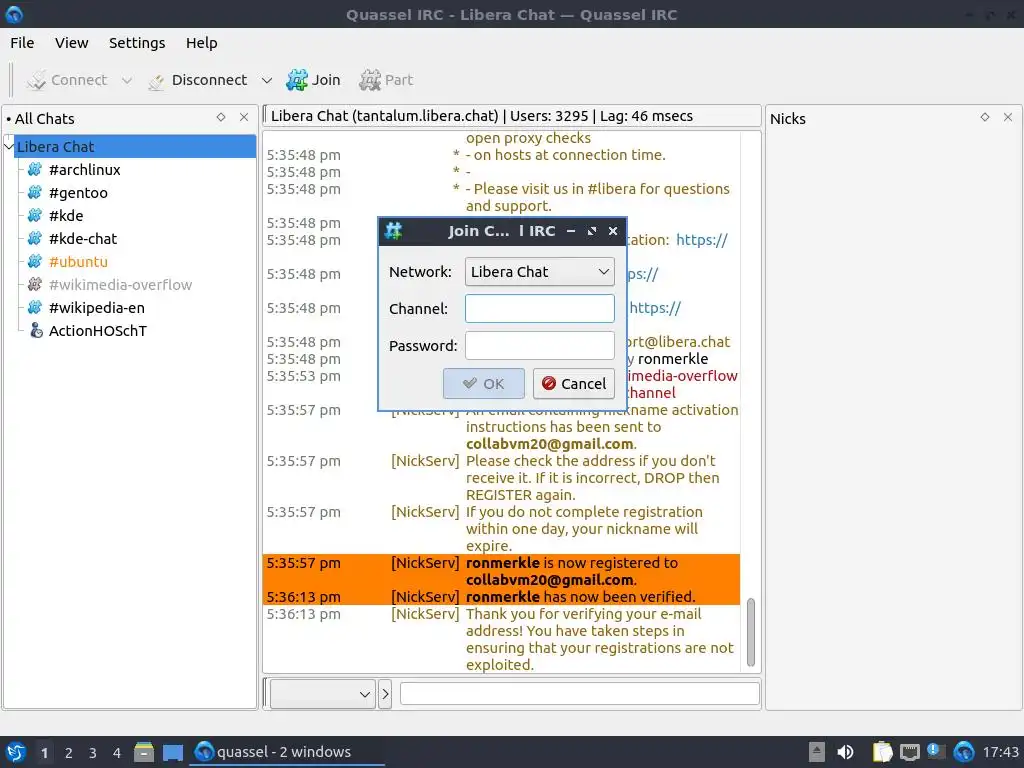Screen dimensions: 1024x768
Task: Click the 17:43 taskbar clock
Action: click(x=1000, y=752)
